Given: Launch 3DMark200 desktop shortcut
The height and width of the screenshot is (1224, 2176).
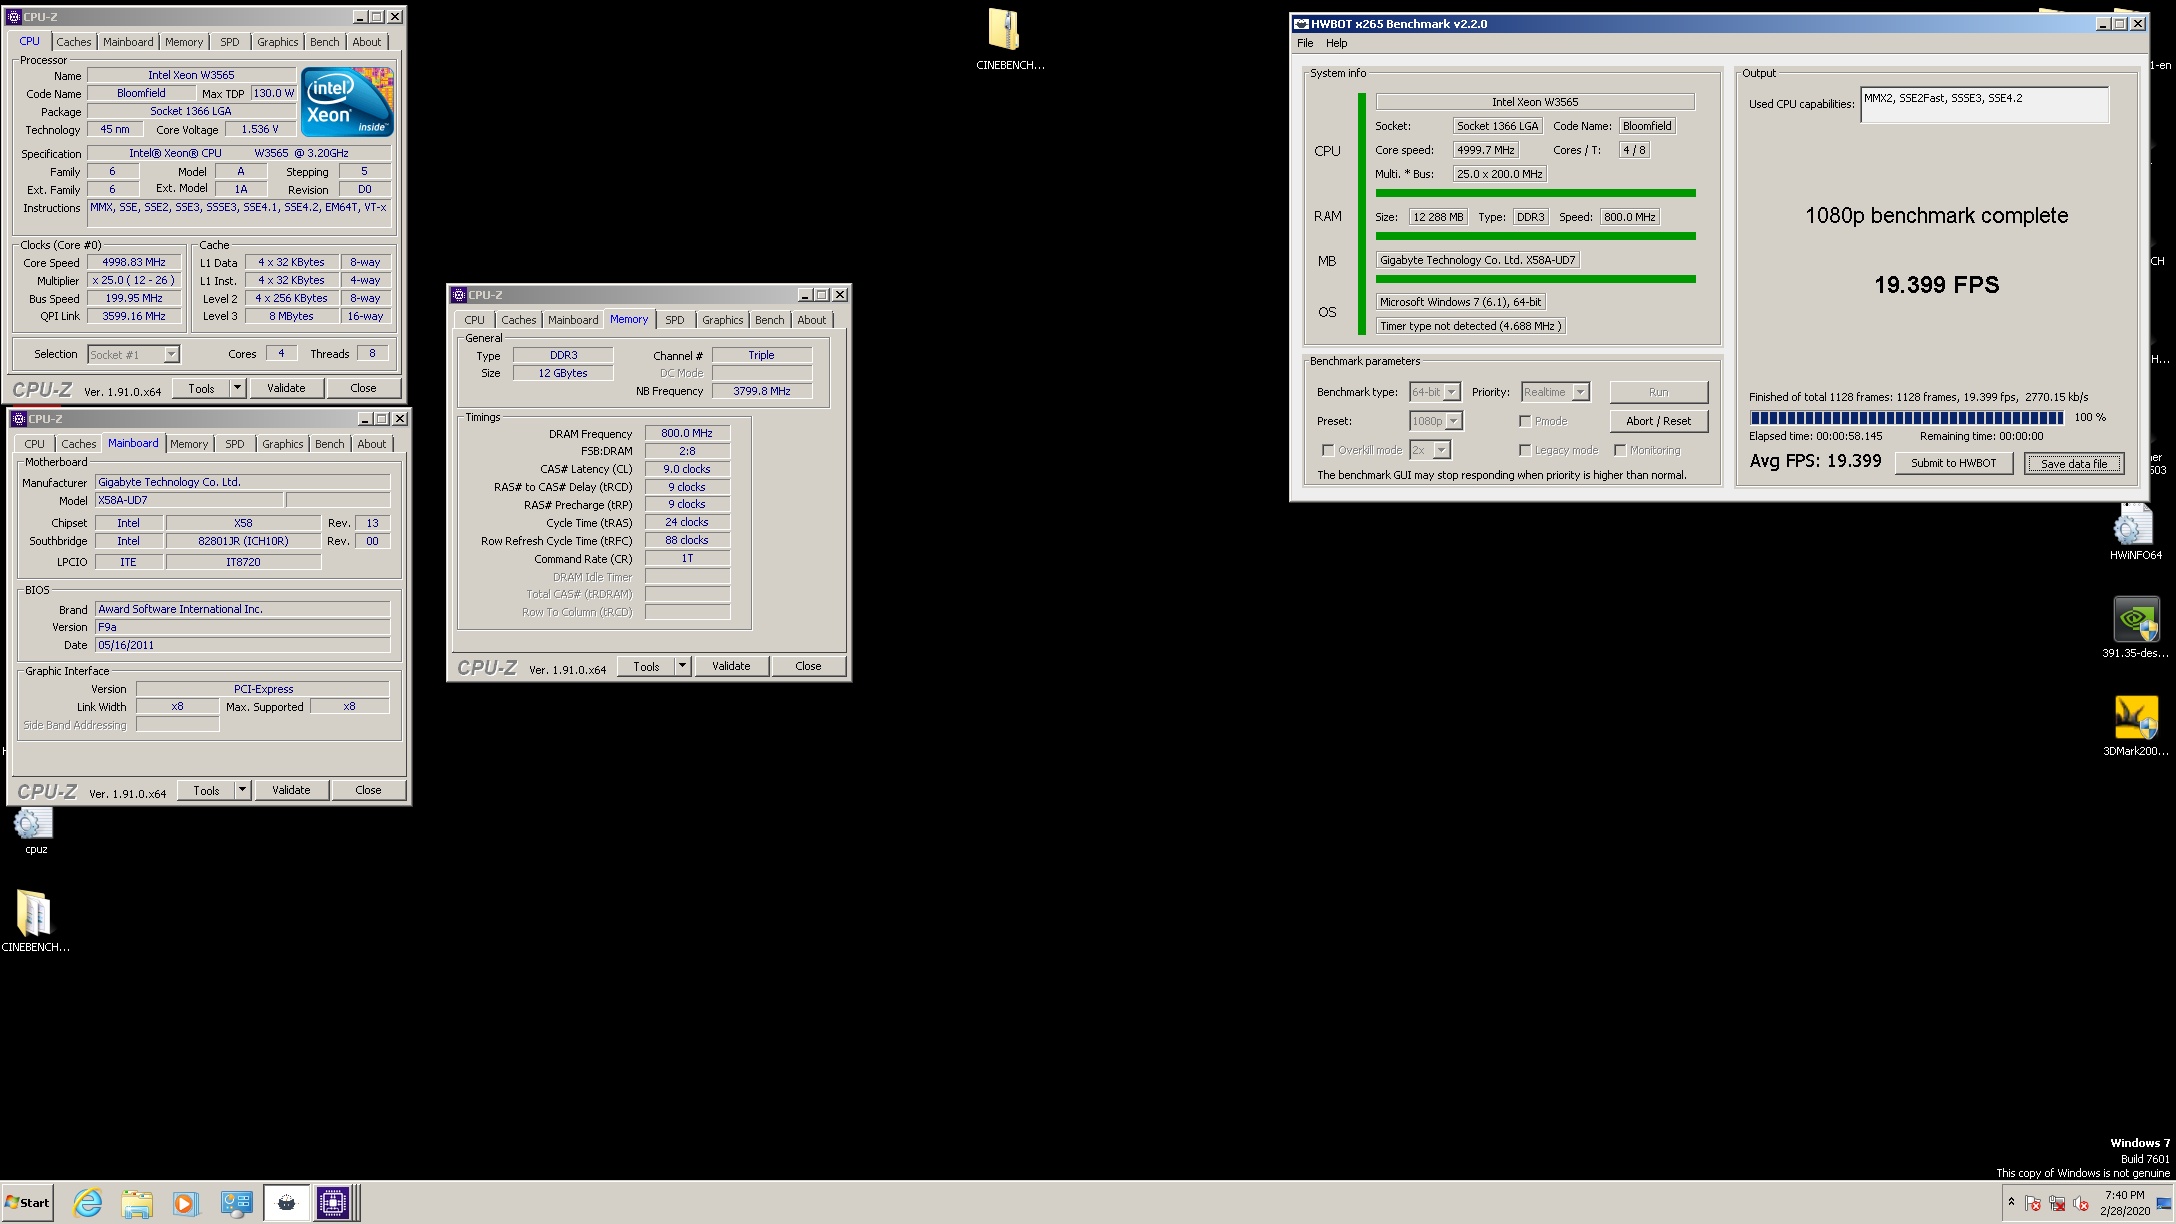Looking at the screenshot, I should click(2135, 718).
